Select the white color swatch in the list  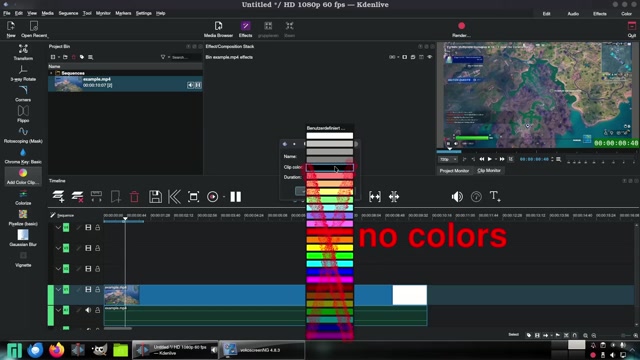[x=330, y=136]
